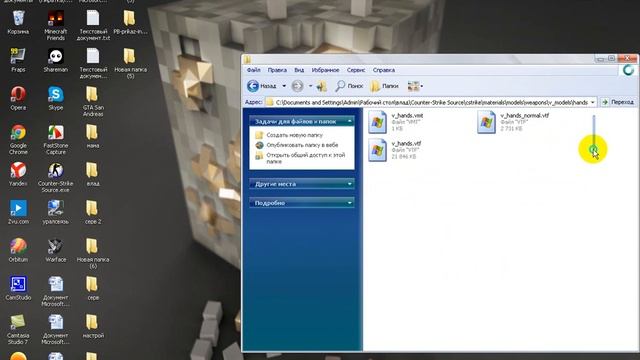Open the Вид menu
The height and width of the screenshot is (360, 640).
(299, 70)
